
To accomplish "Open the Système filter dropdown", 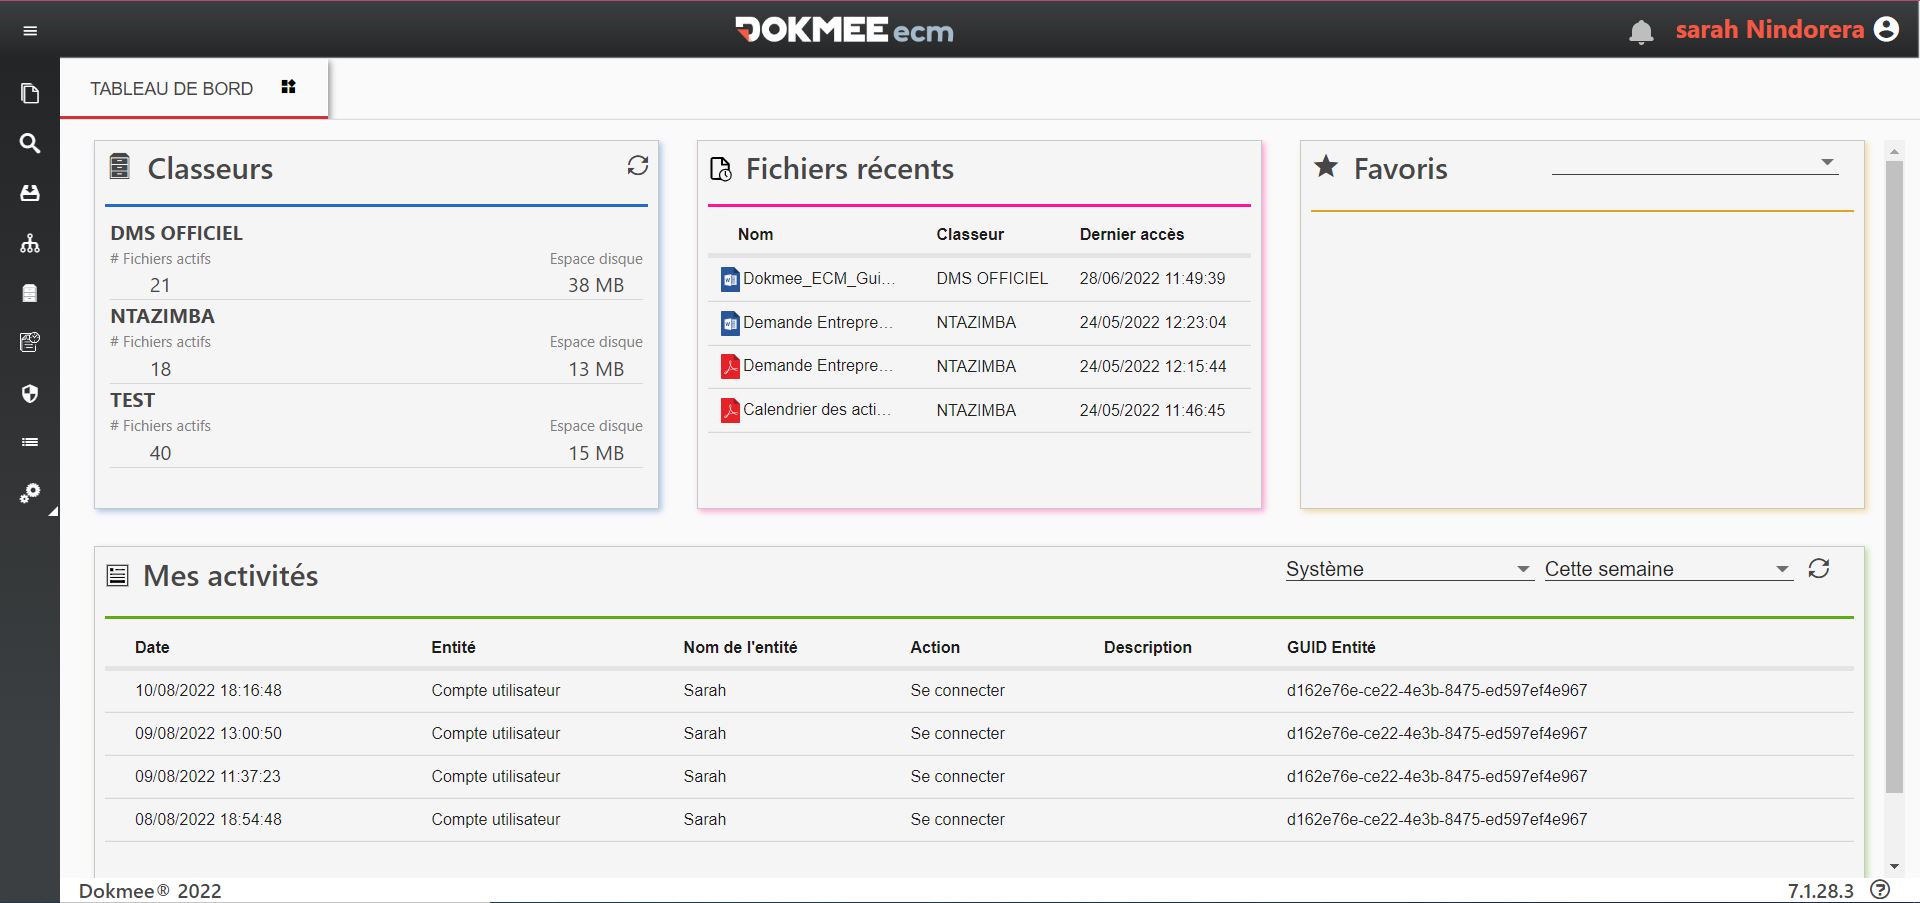I will (x=1408, y=569).
